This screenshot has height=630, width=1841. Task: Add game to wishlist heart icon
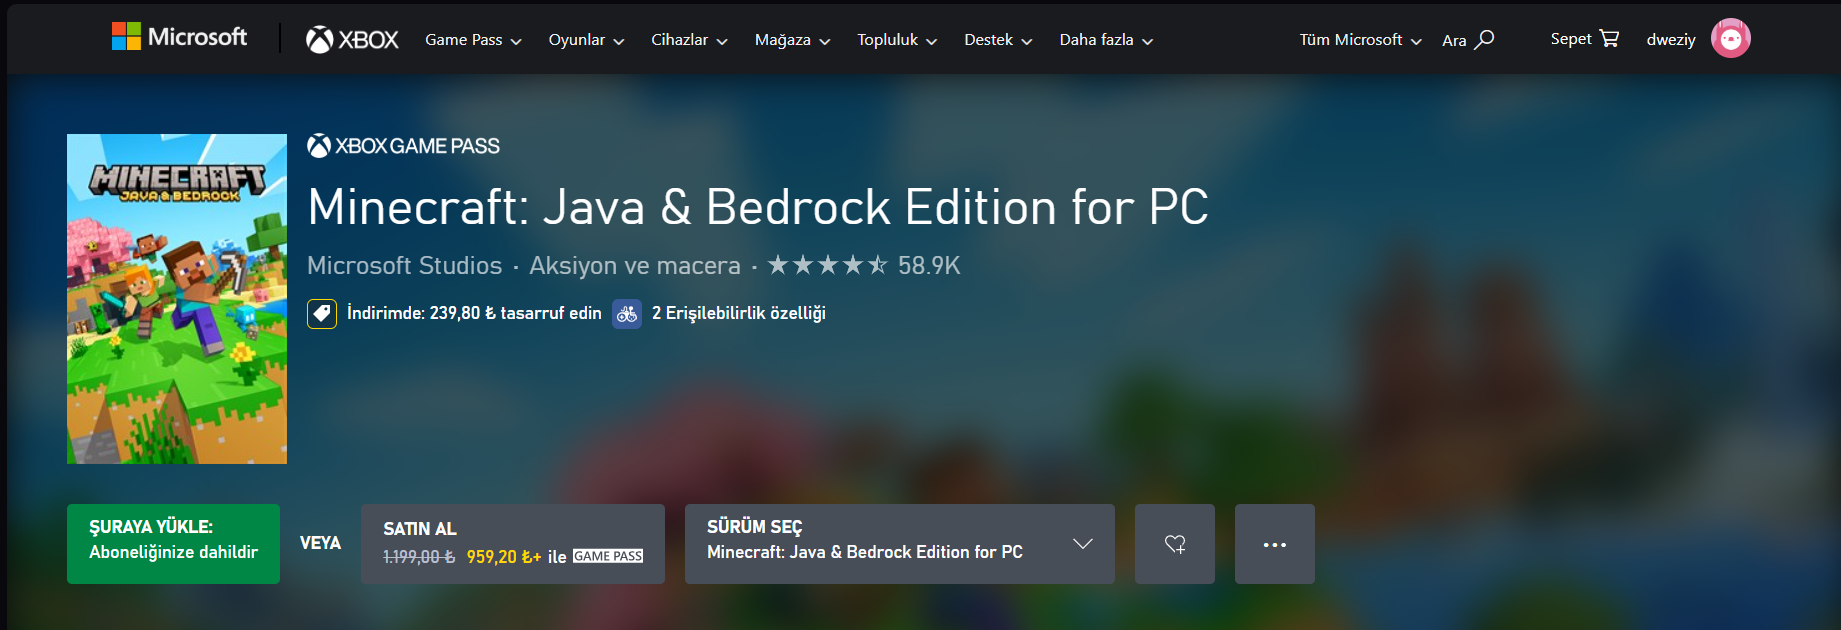[x=1175, y=544]
